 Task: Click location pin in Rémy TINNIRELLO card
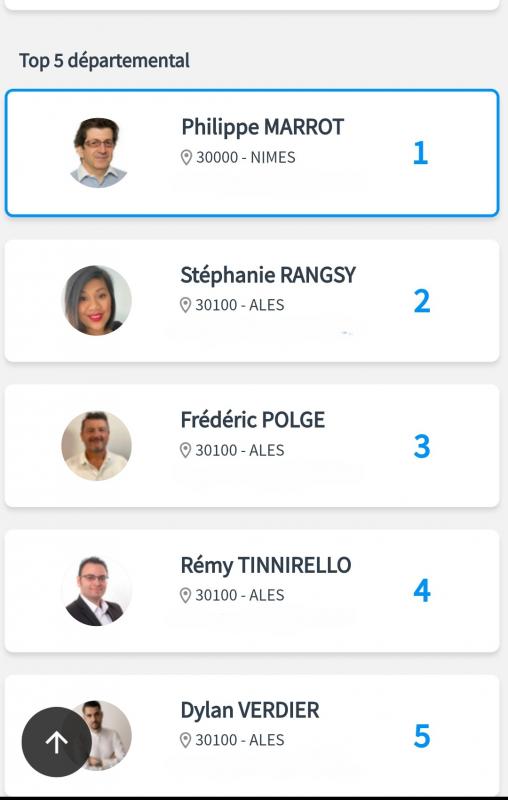click(186, 595)
